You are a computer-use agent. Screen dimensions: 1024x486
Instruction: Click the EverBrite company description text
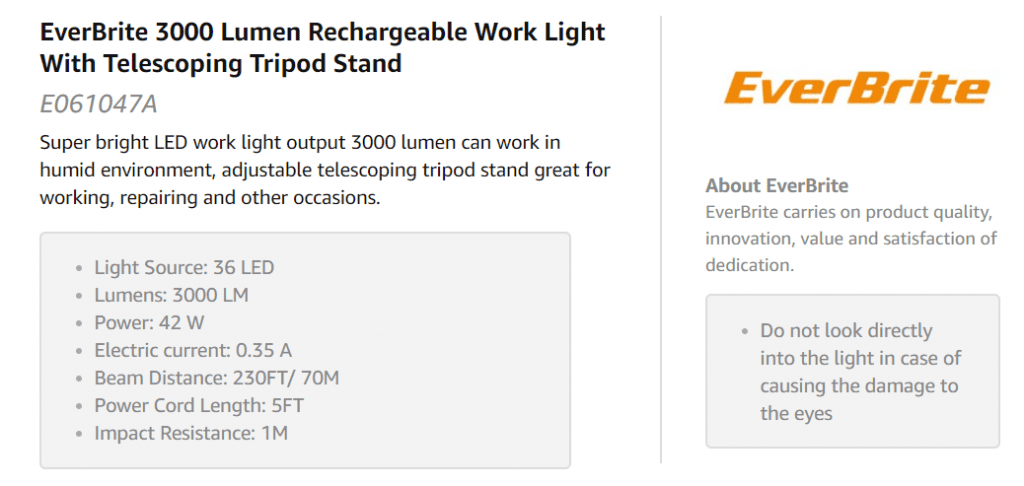pyautogui.click(x=851, y=239)
